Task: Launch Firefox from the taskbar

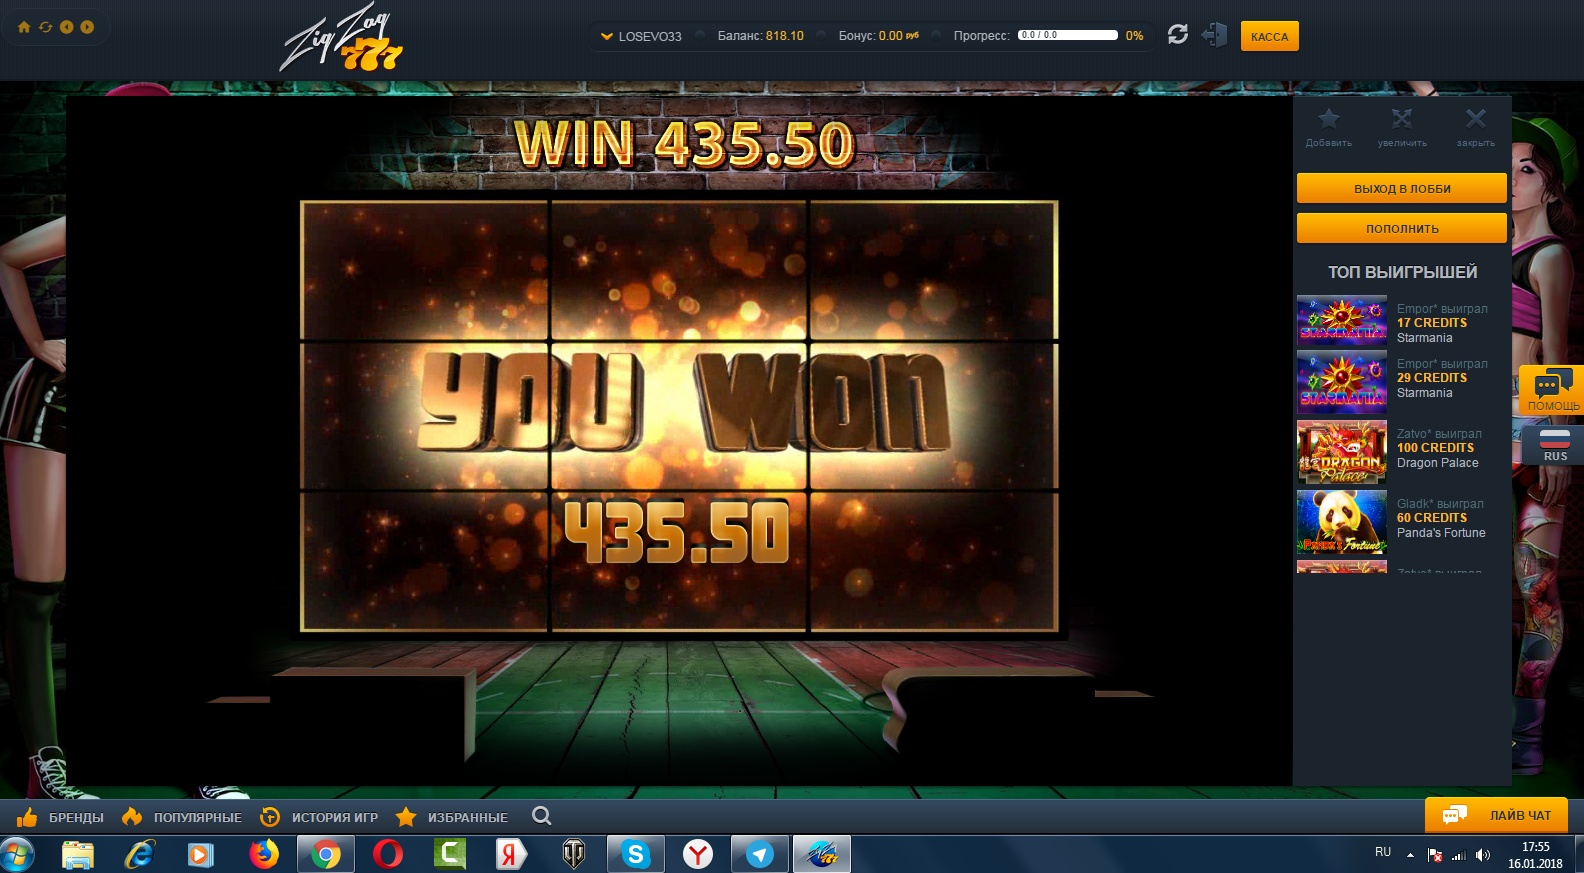Action: click(x=264, y=854)
